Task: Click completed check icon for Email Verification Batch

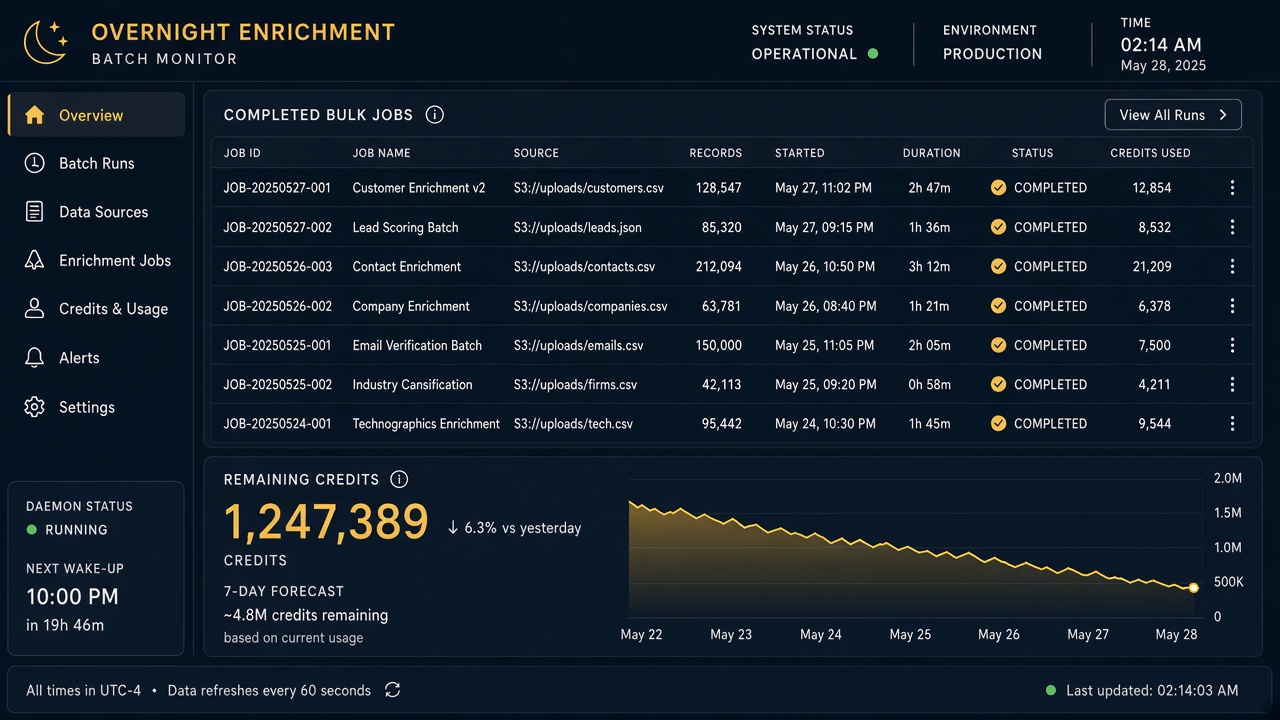Action: pyautogui.click(x=998, y=345)
